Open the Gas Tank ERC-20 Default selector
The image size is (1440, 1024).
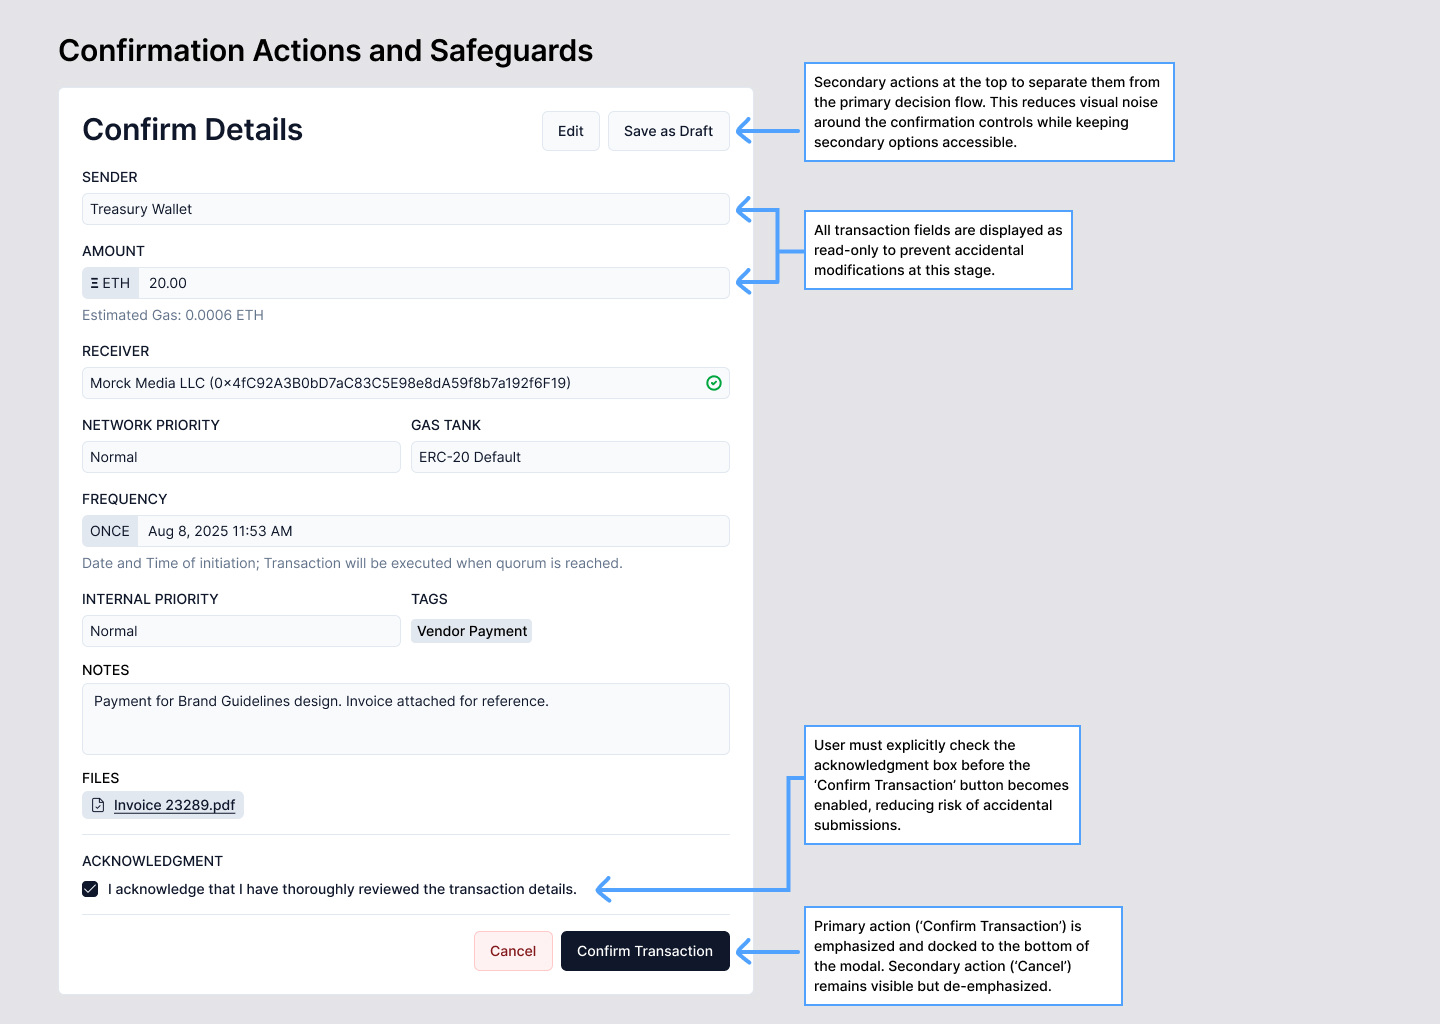[569, 457]
